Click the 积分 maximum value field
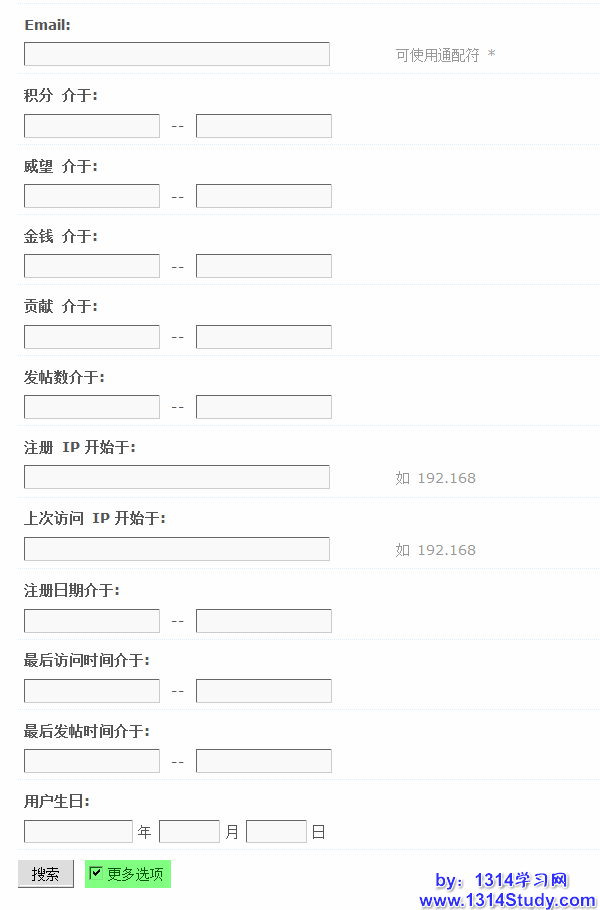600x910 pixels. pos(264,126)
